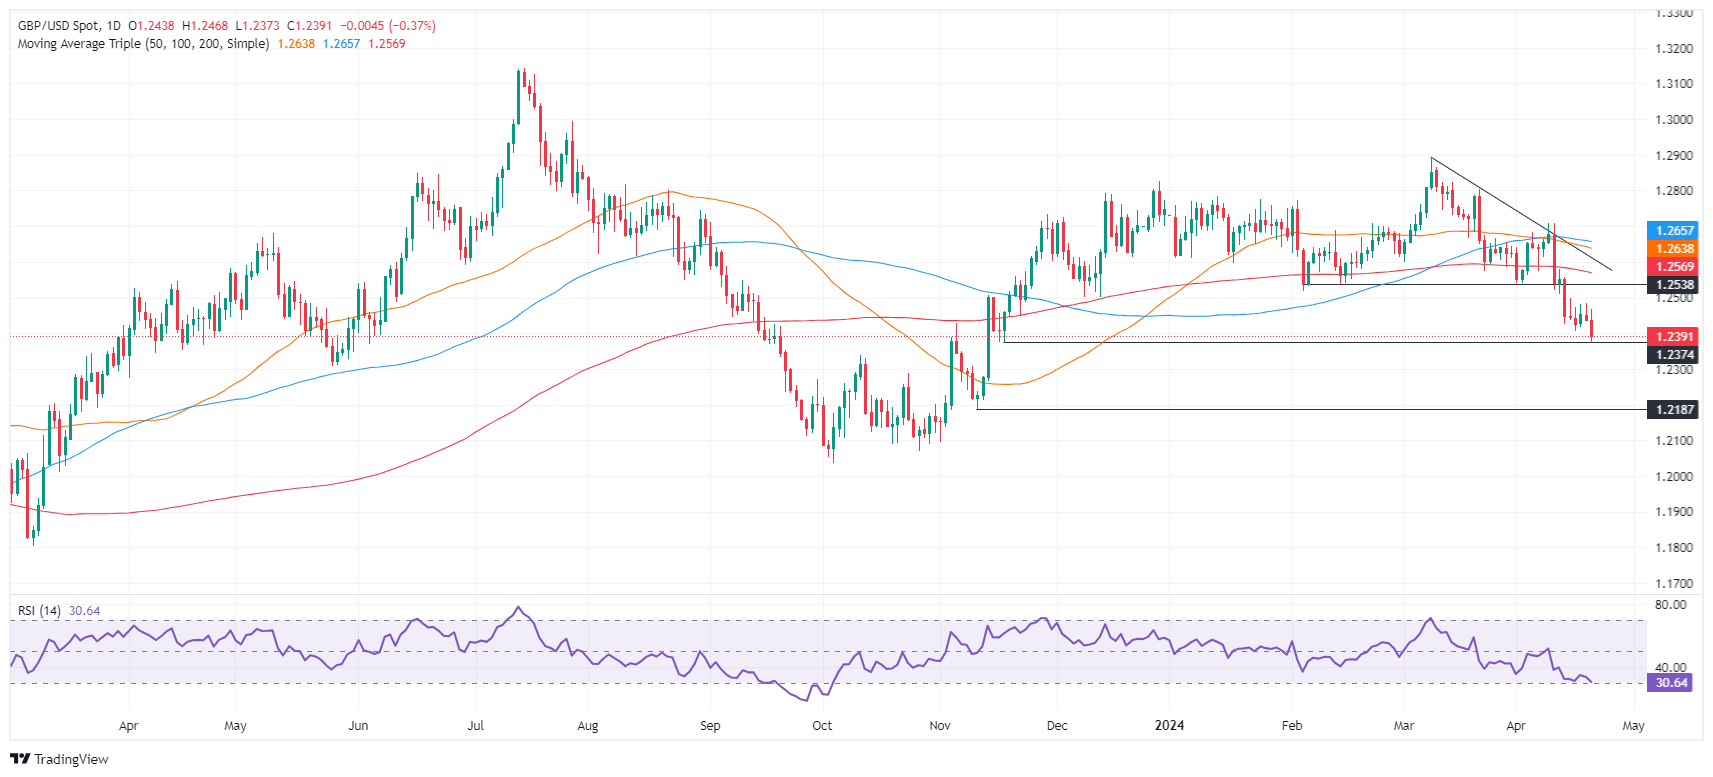Click the GBP/USD Spot symbol title
The height and width of the screenshot is (777, 1713).
point(59,26)
